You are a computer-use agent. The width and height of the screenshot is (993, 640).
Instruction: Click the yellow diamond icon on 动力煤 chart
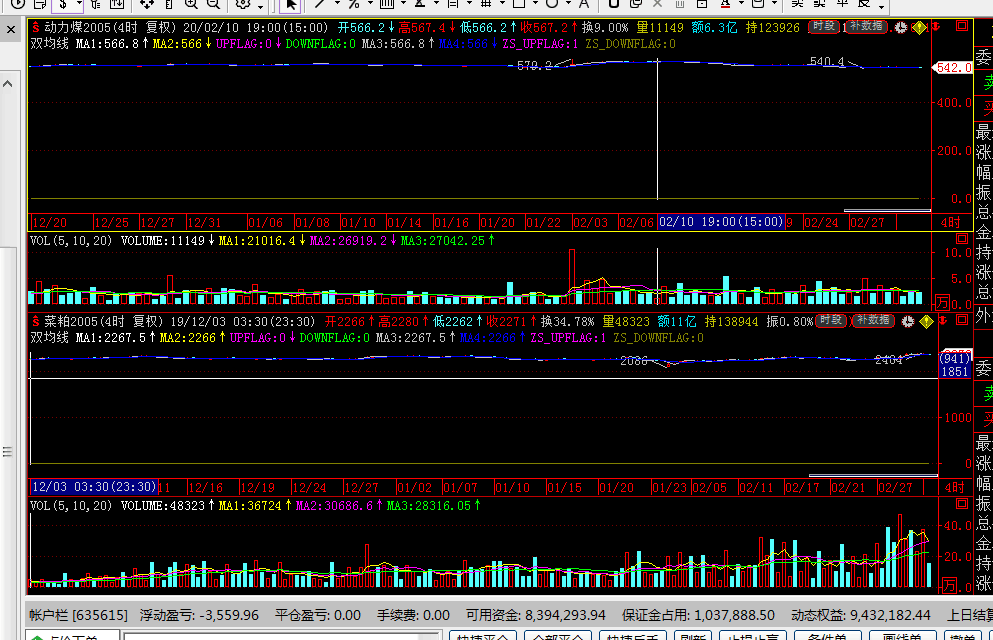click(x=919, y=28)
